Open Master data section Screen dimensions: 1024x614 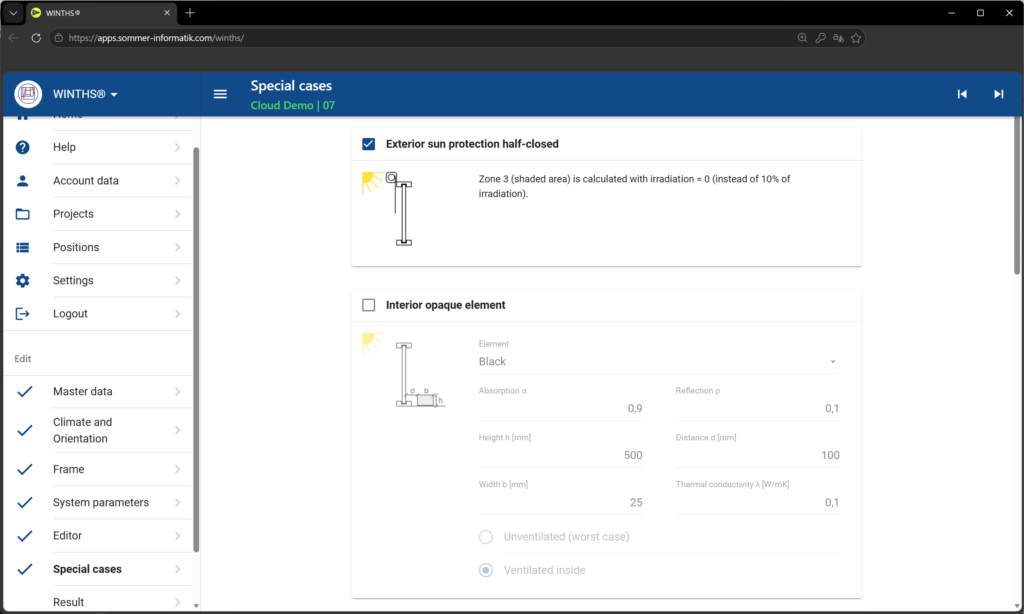(x=98, y=391)
